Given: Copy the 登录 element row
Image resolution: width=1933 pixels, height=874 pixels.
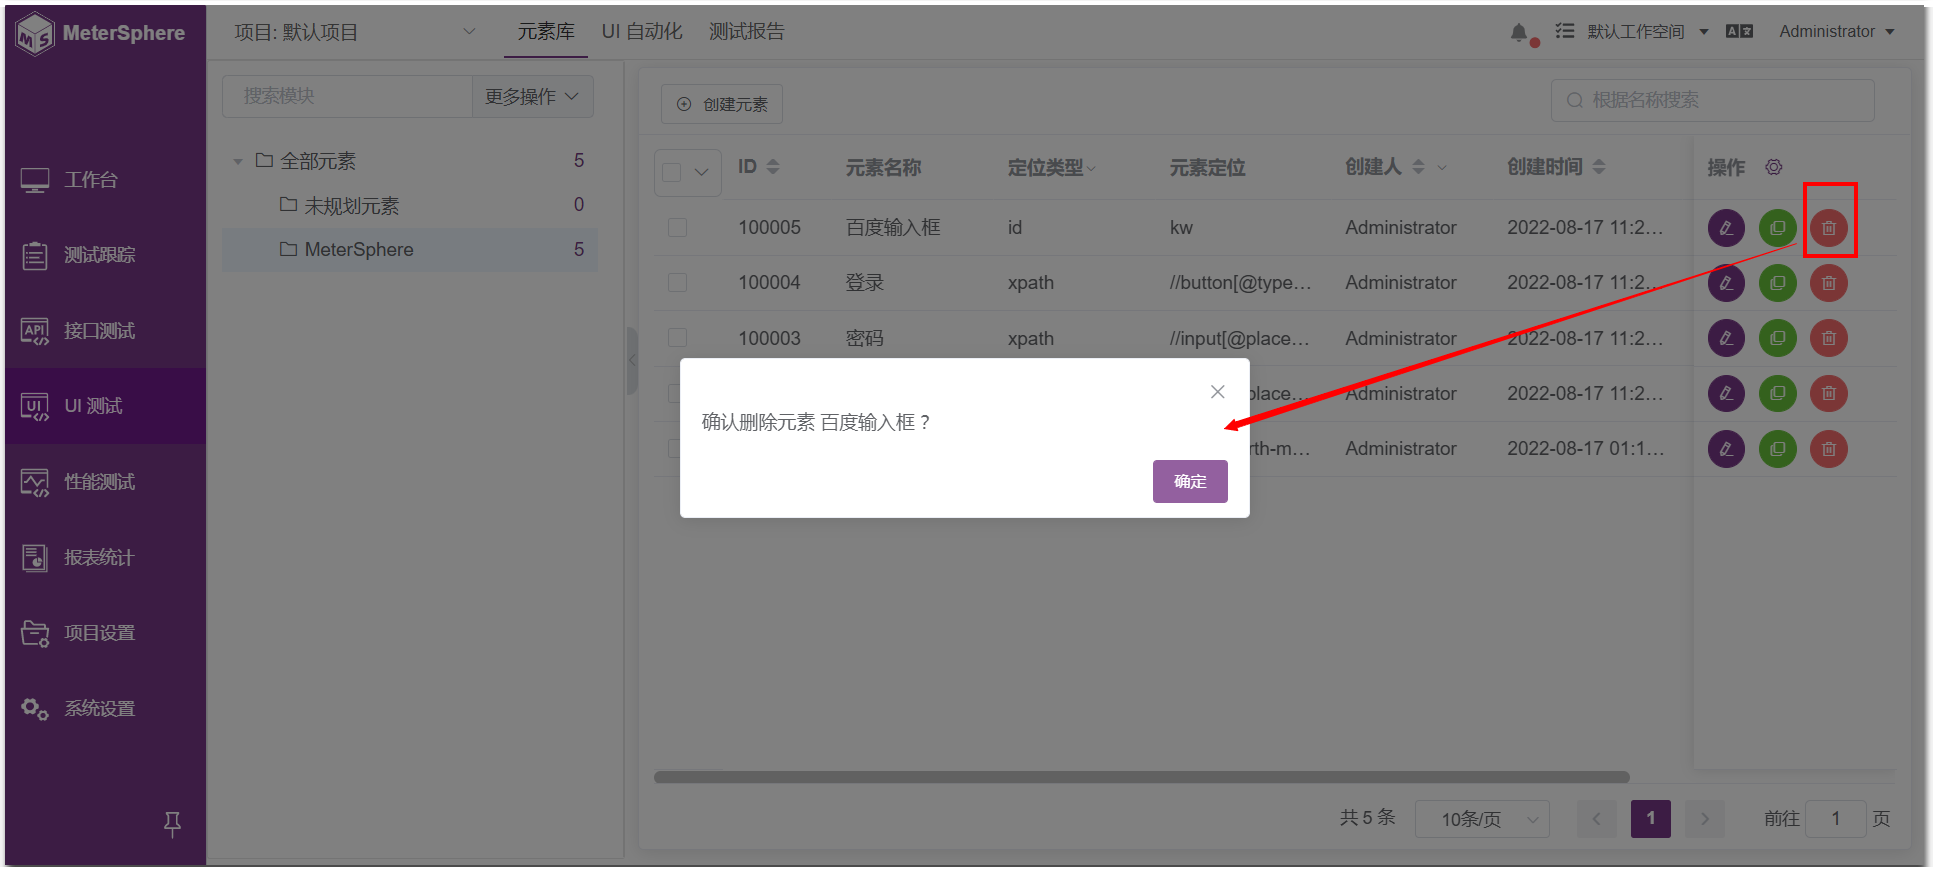Looking at the screenshot, I should click(x=1778, y=283).
